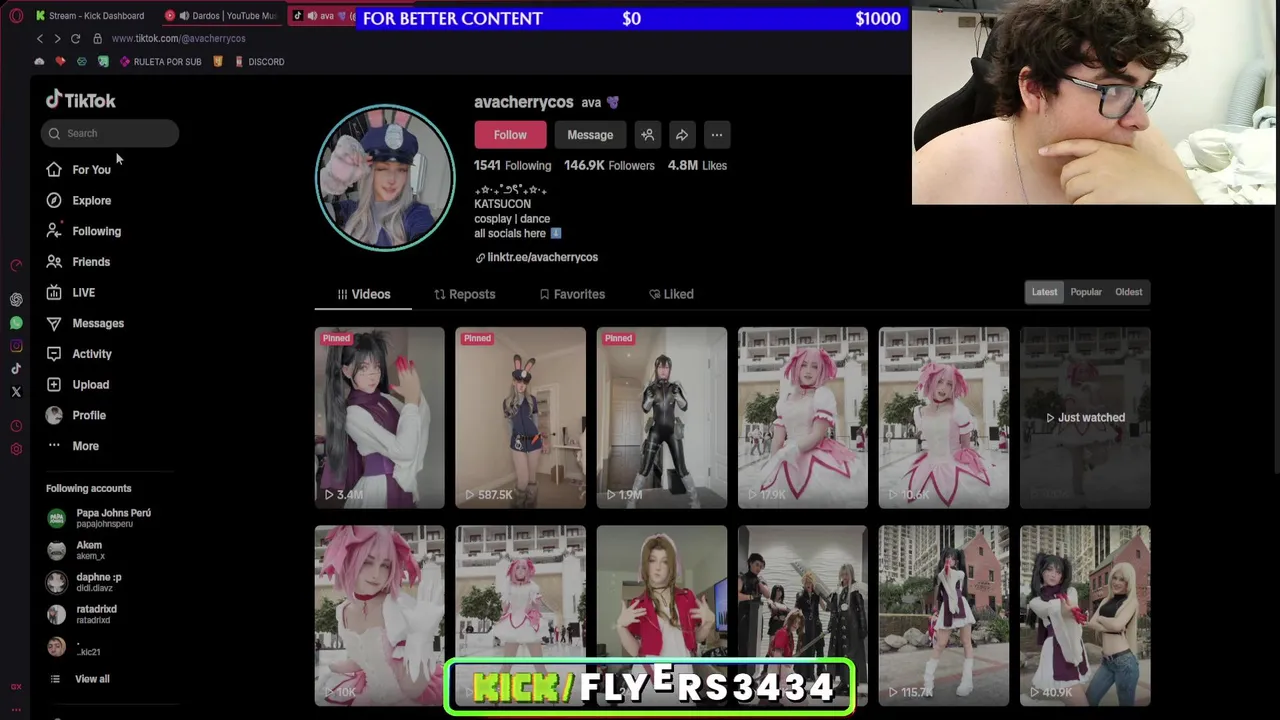The width and height of the screenshot is (1280, 720).
Task: Open the three-dot profile options
Action: tap(717, 135)
